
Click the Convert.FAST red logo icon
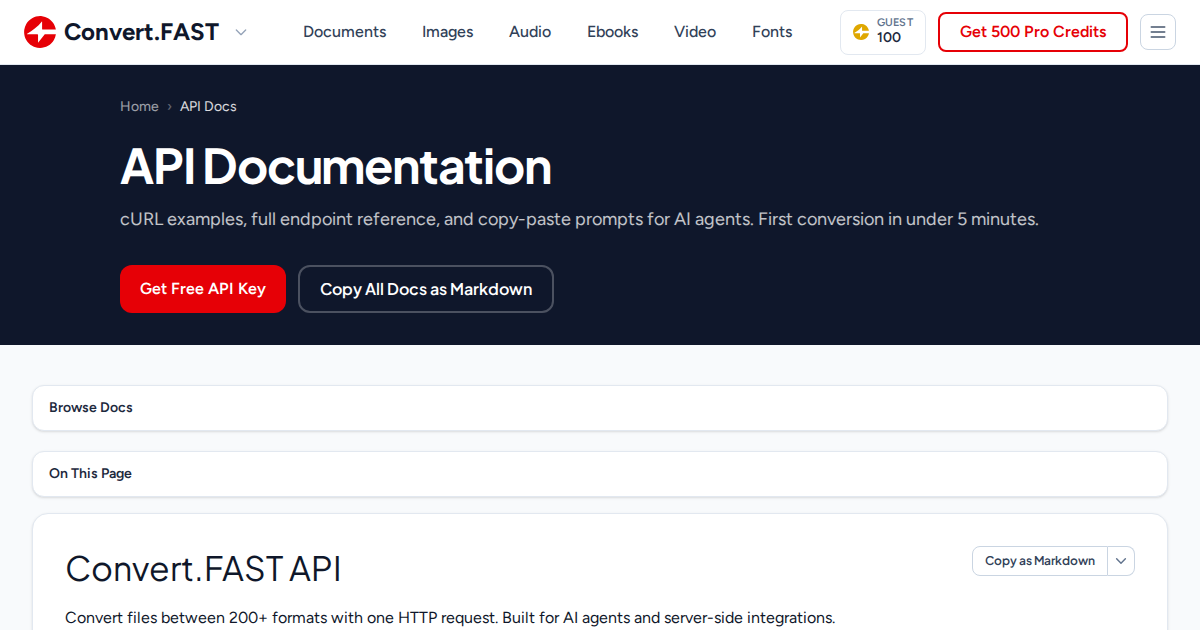(x=40, y=32)
